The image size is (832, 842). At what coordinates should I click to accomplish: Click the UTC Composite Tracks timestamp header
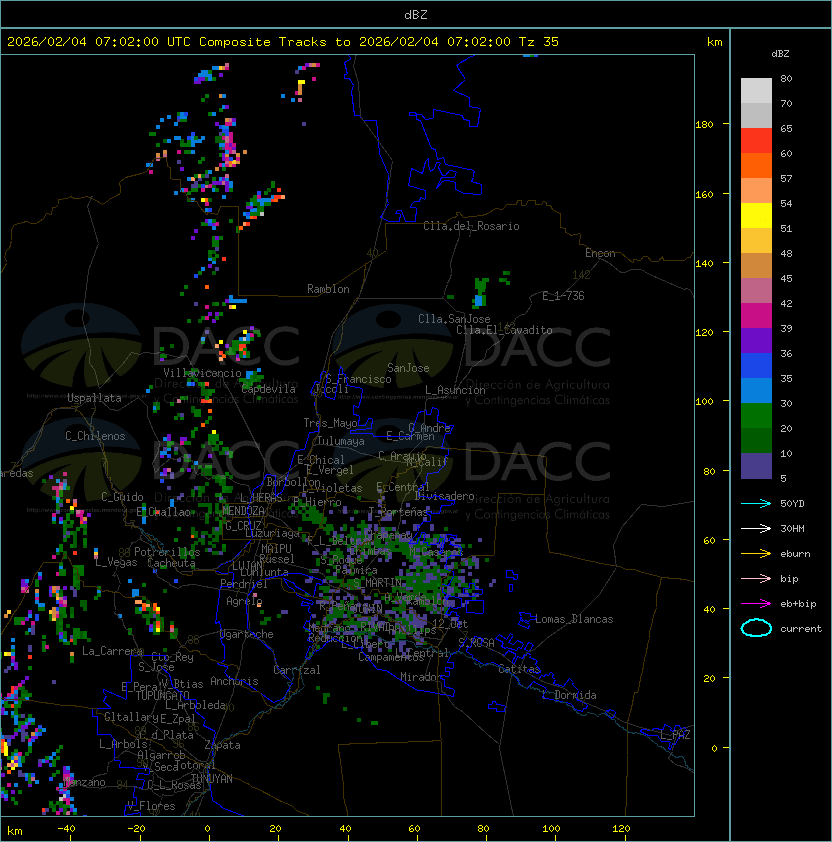(283, 42)
